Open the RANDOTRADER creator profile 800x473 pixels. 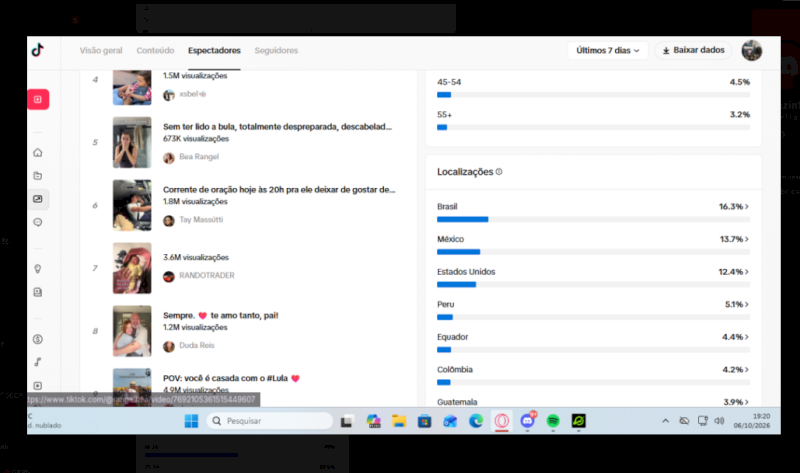click(199, 276)
